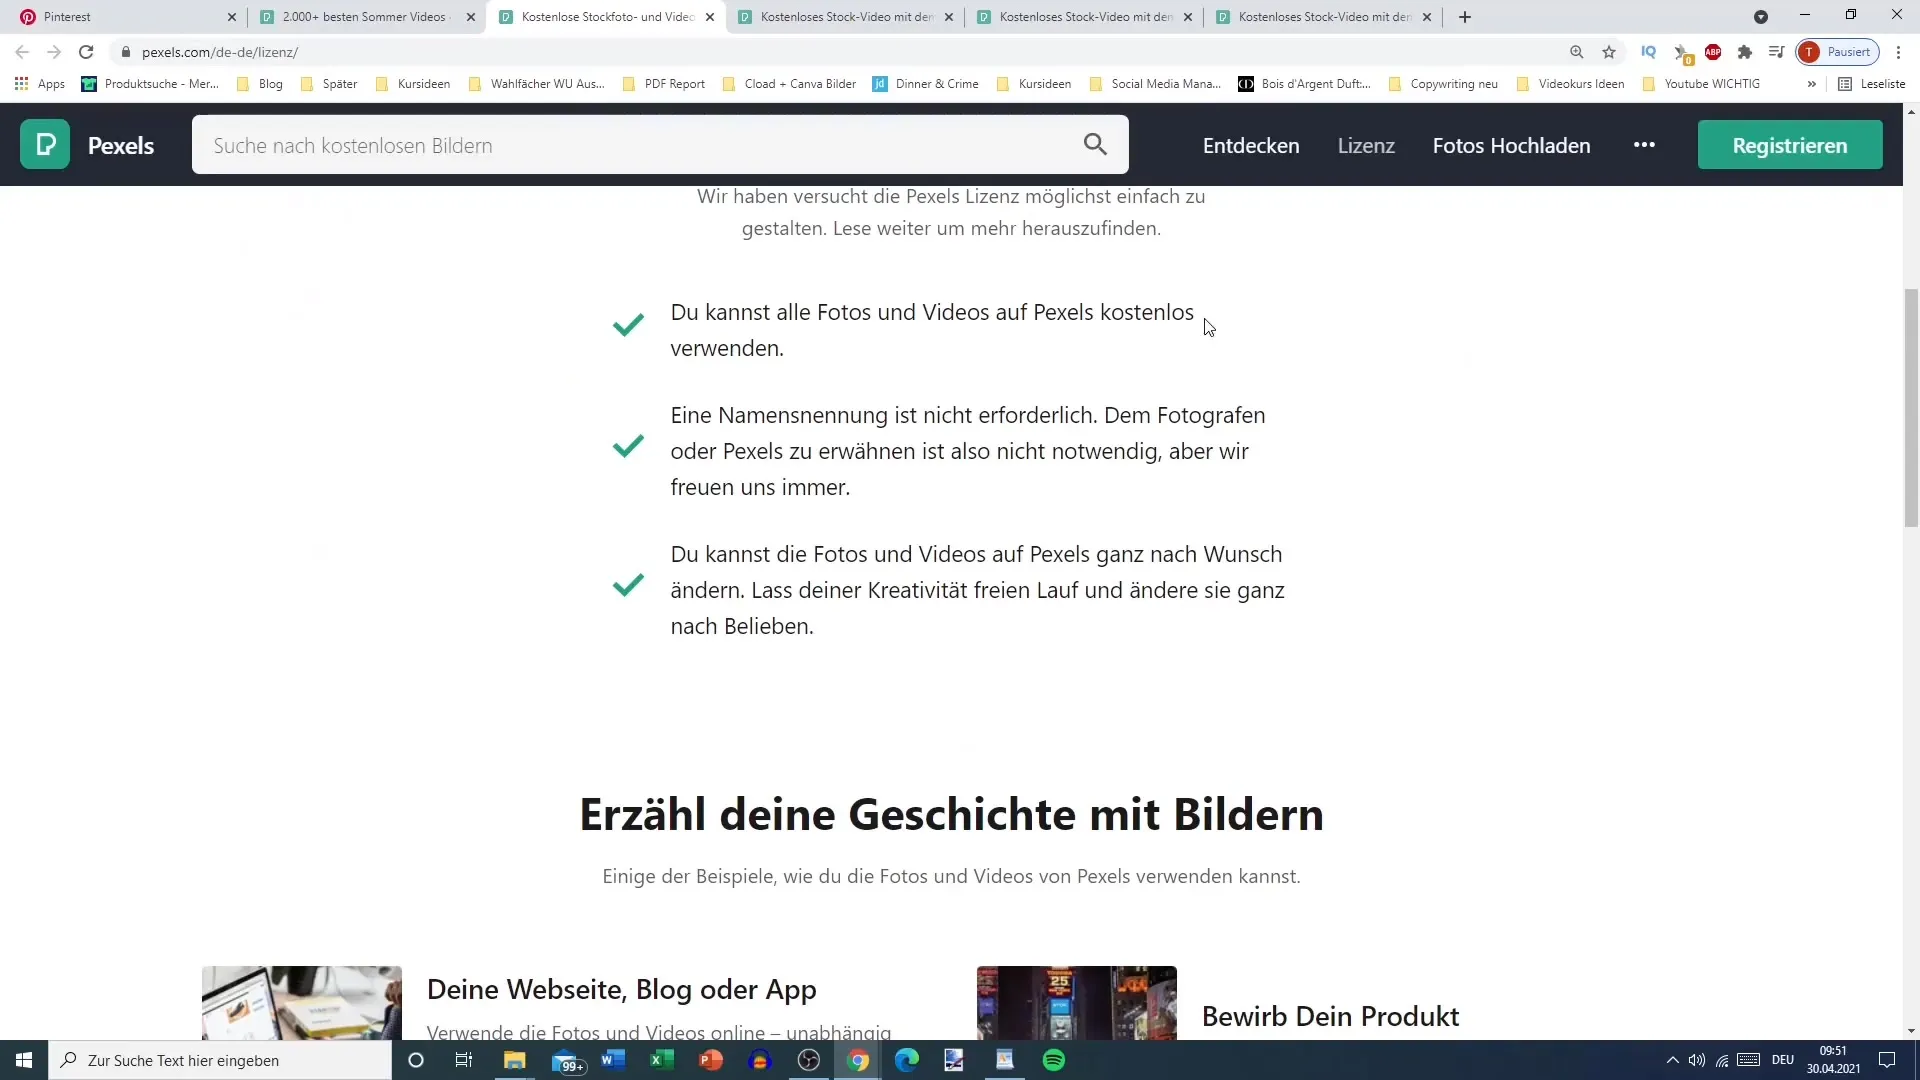The height and width of the screenshot is (1080, 1920).
Task: Click the Deine Webseite, Blog oder App heading
Action: 621,989
